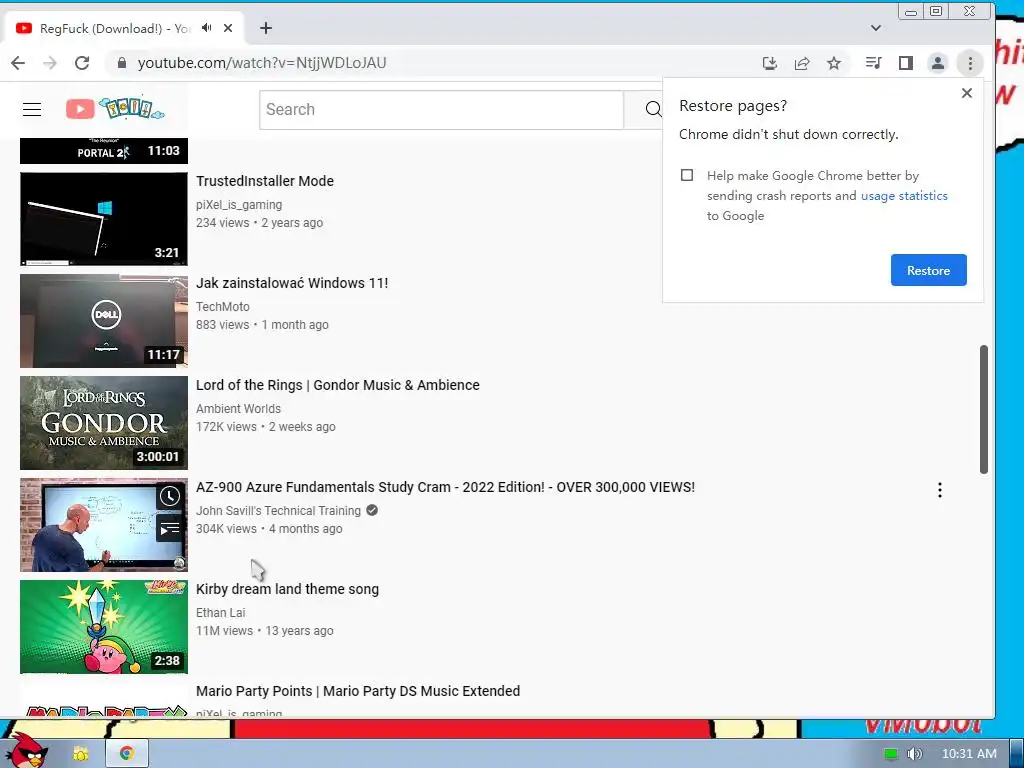1024x768 pixels.
Task: Open Chrome's three-dot menu
Action: pyautogui.click(x=970, y=63)
